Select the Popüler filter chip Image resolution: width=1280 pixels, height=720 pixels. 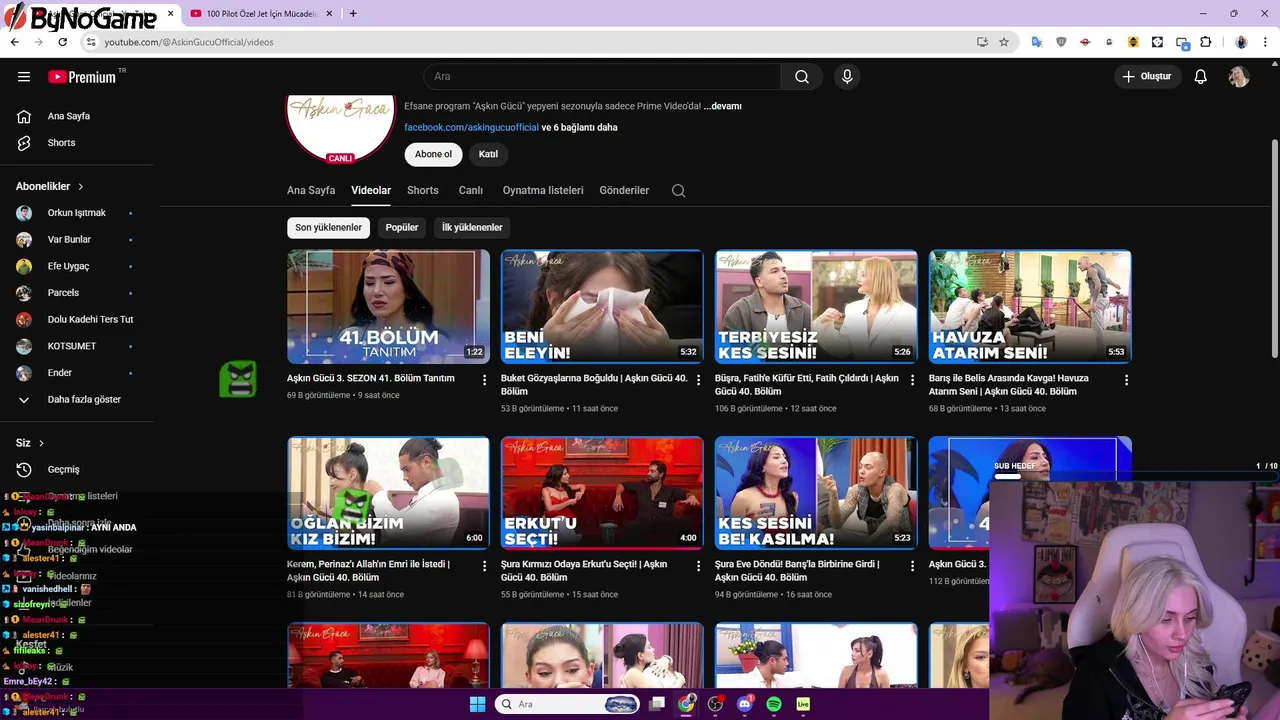pyautogui.click(x=402, y=228)
